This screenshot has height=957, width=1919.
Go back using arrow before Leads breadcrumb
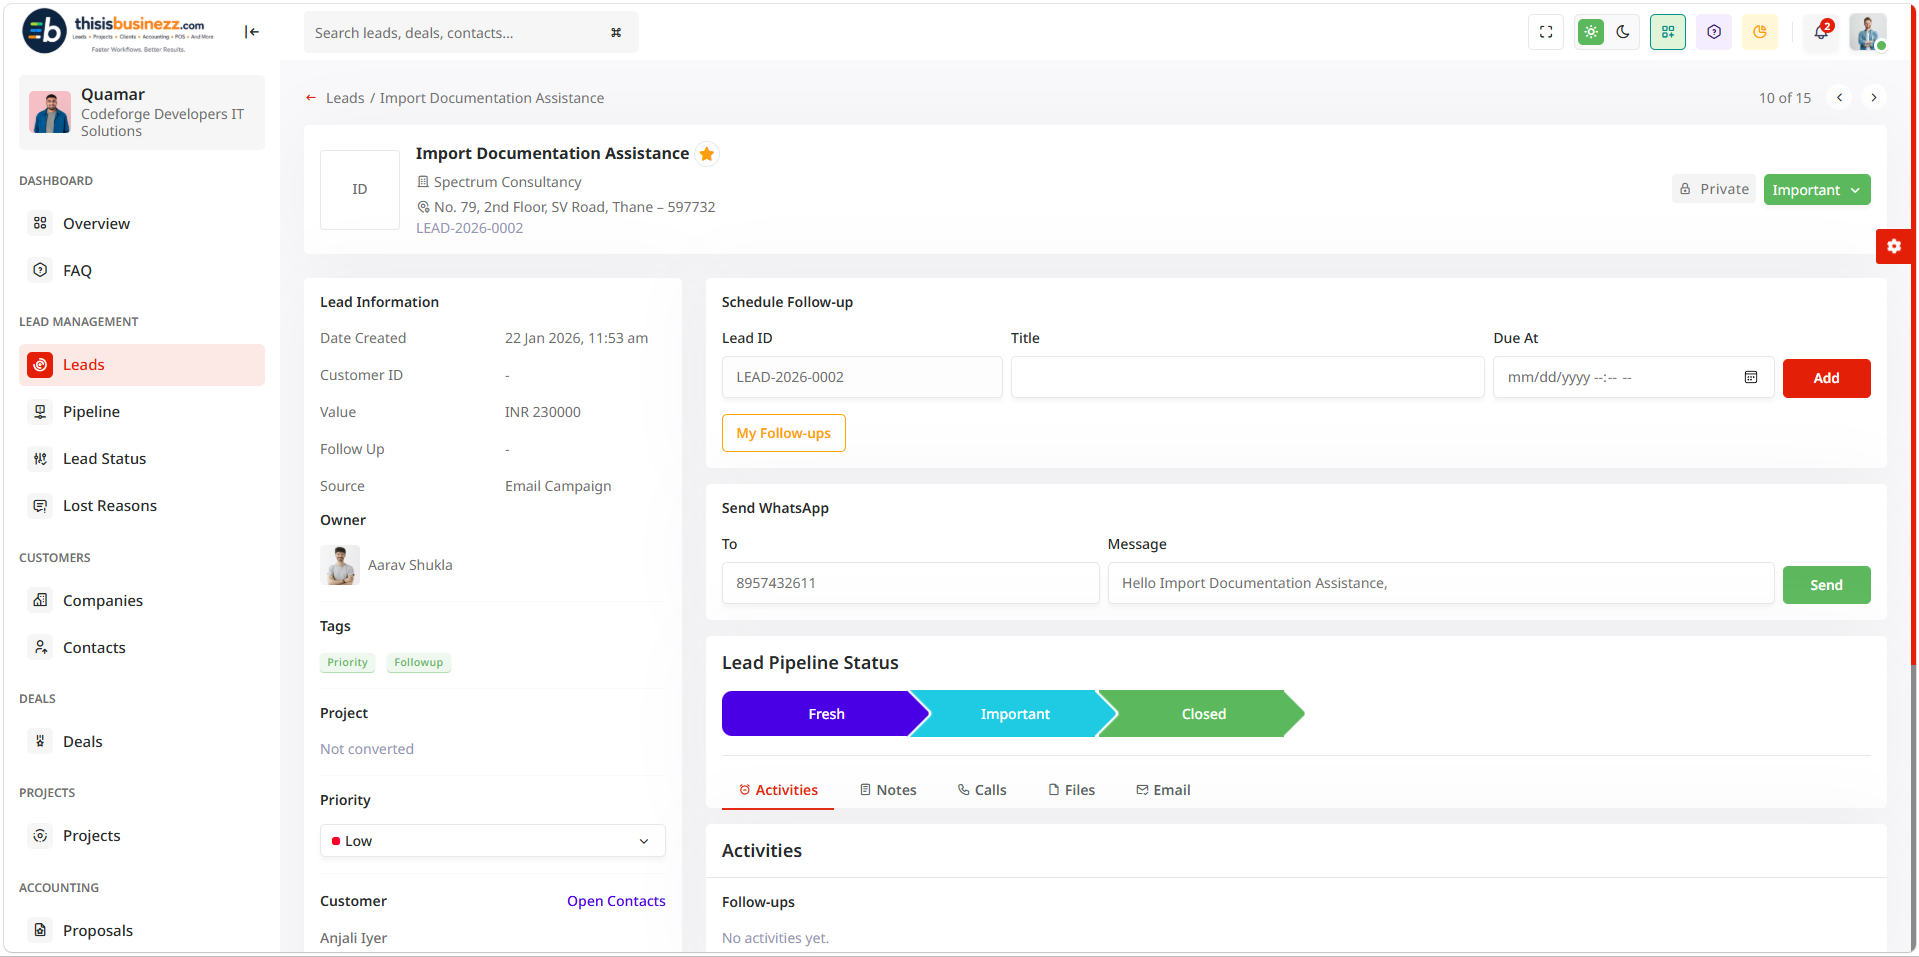(x=311, y=98)
